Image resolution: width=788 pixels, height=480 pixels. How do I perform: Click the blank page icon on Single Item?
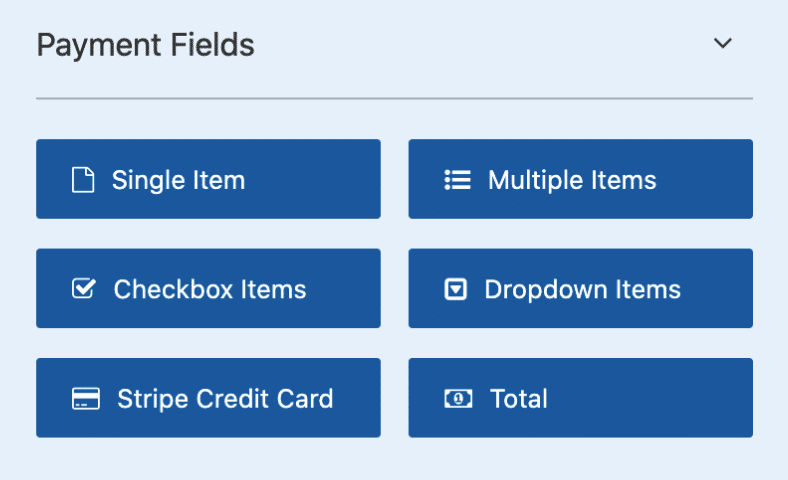(83, 180)
